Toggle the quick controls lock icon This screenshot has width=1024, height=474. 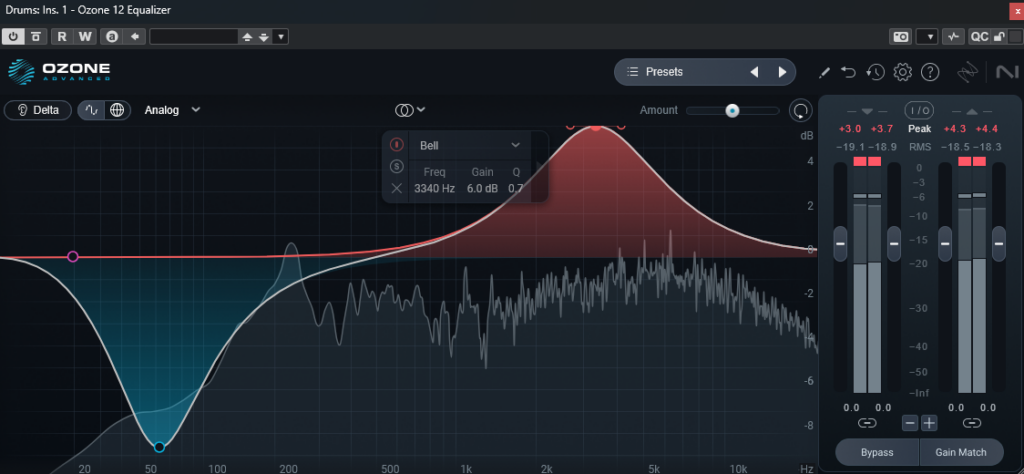coord(998,37)
